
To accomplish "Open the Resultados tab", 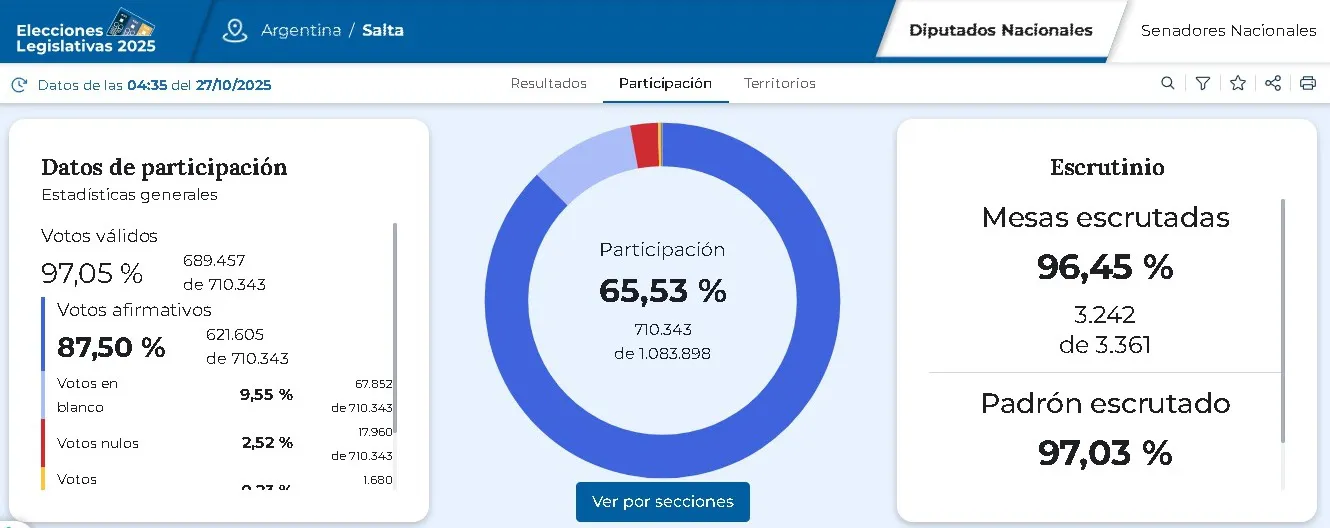I will (x=548, y=84).
